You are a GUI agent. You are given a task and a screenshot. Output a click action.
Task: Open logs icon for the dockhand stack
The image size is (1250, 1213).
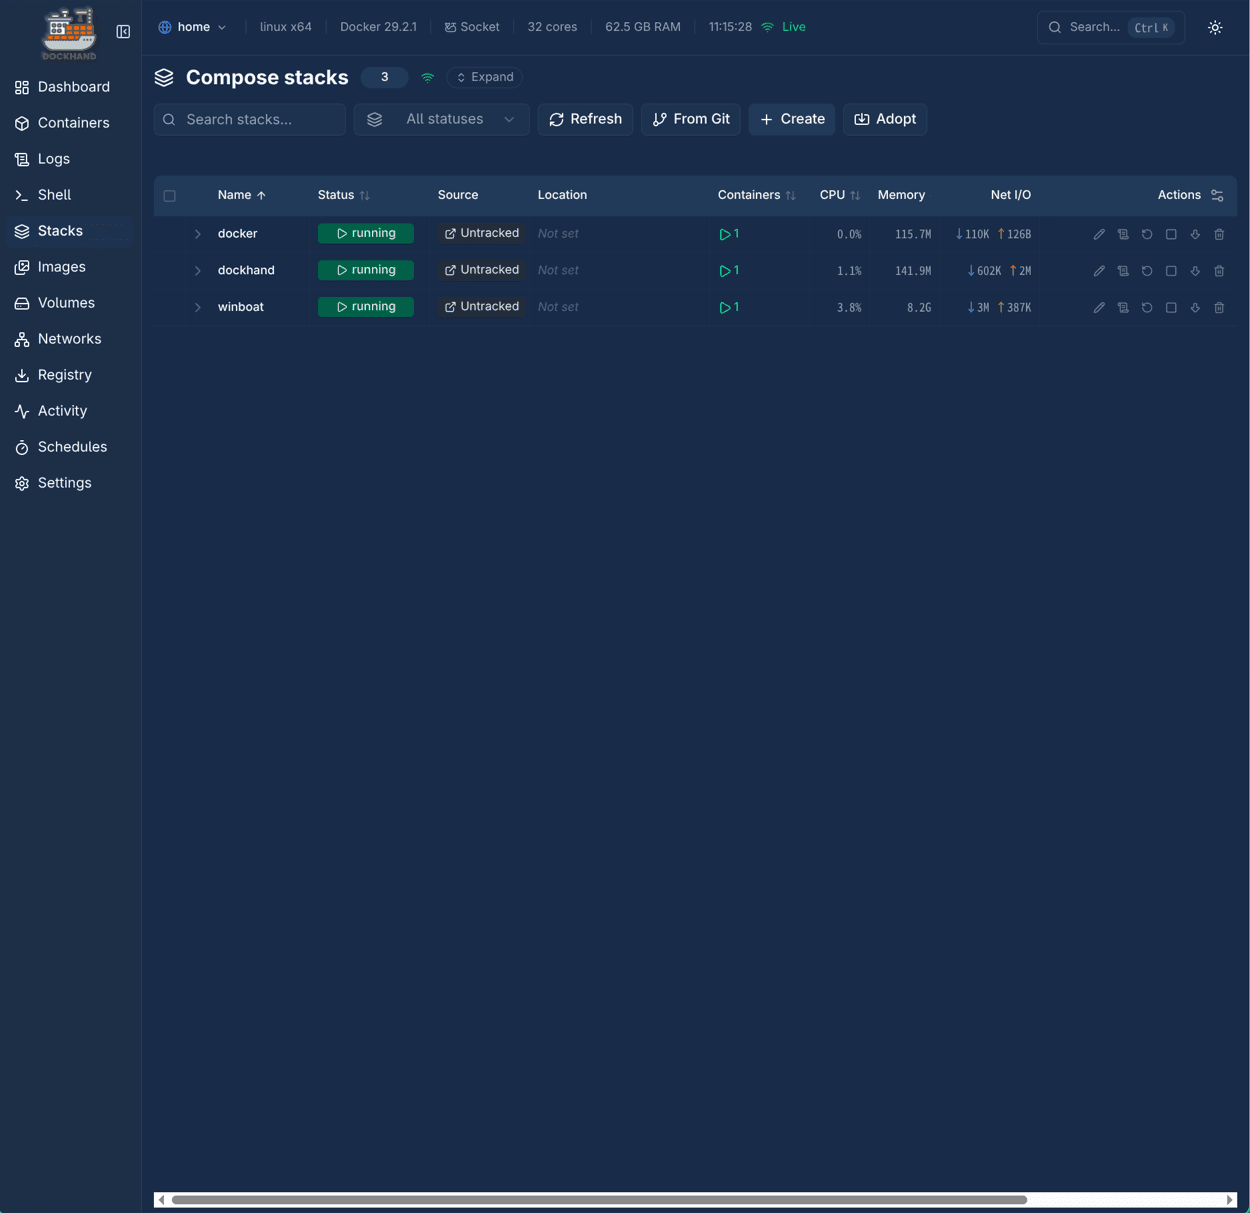pyautogui.click(x=1123, y=271)
